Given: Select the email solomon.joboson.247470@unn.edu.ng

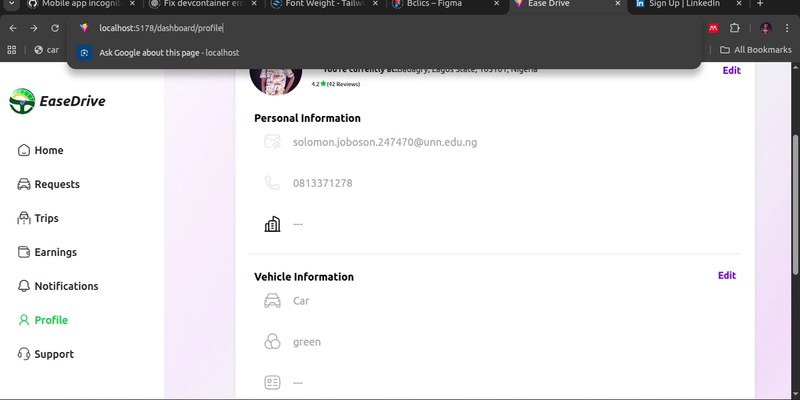Looking at the screenshot, I should [385, 142].
